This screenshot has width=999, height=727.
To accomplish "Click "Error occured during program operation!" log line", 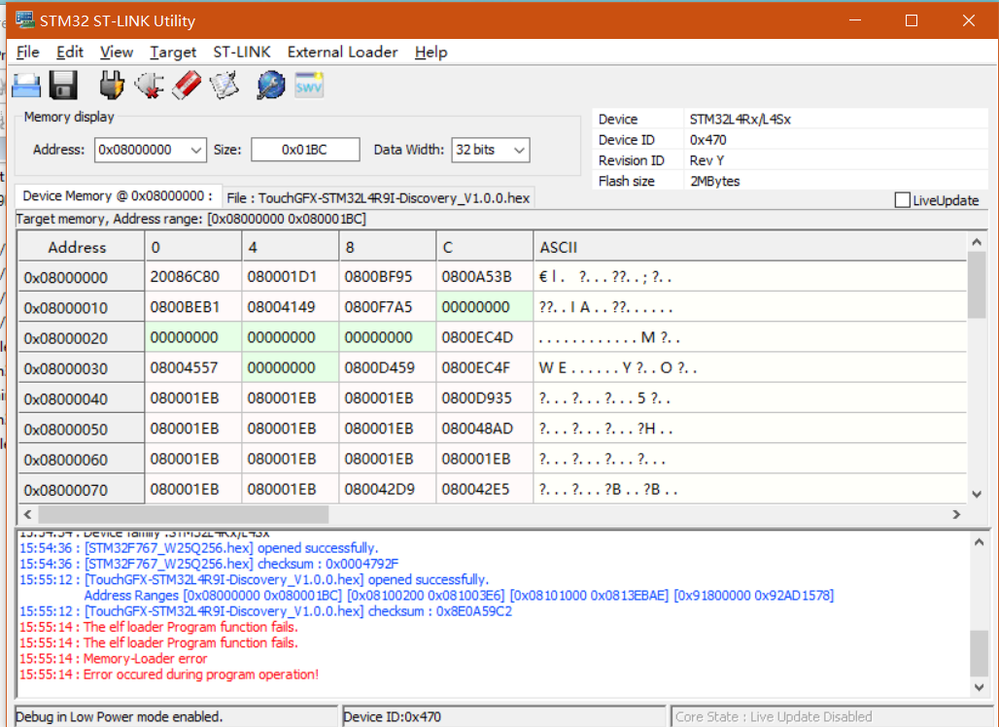I will [169, 675].
